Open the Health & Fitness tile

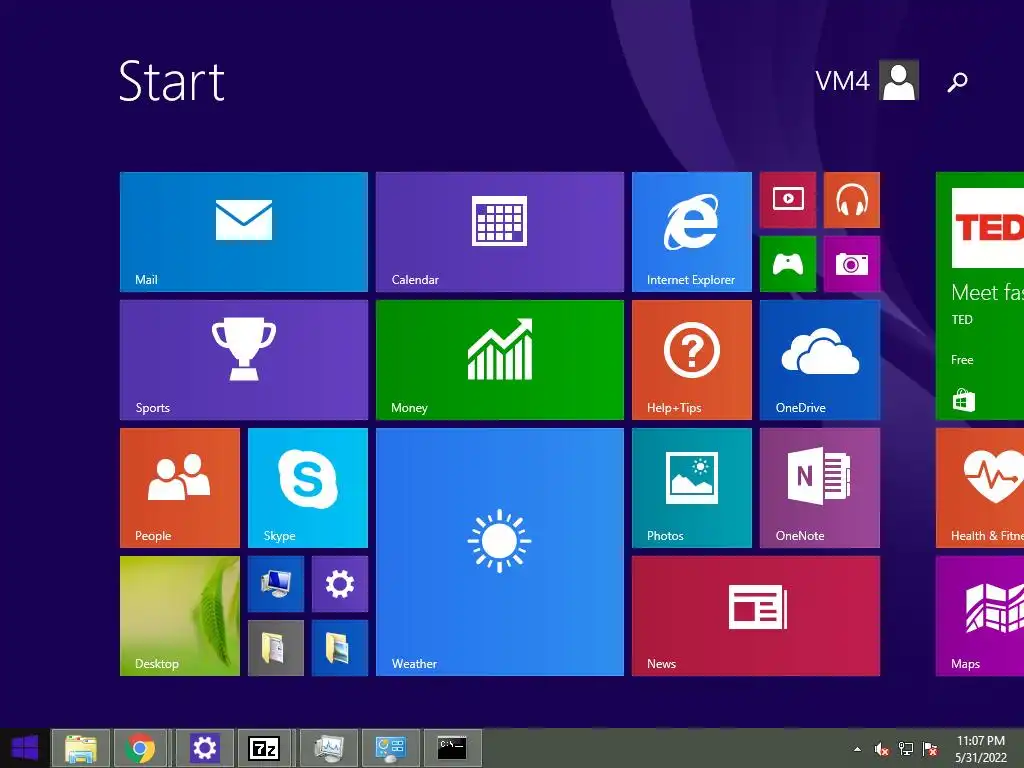pyautogui.click(x=980, y=488)
